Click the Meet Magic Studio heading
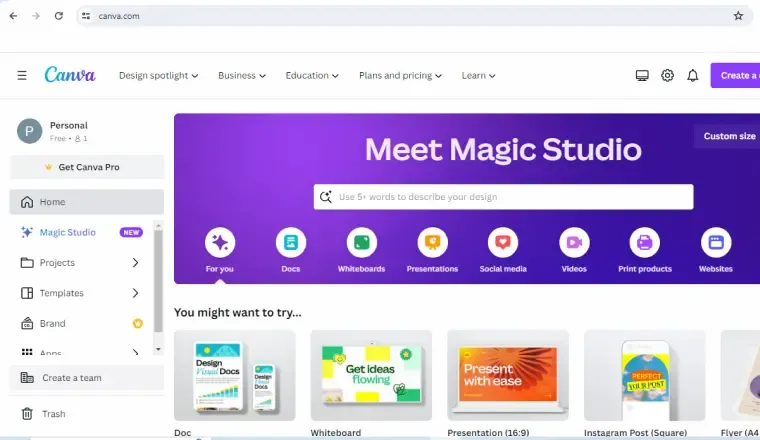Image resolution: width=760 pixels, height=440 pixels. (503, 149)
